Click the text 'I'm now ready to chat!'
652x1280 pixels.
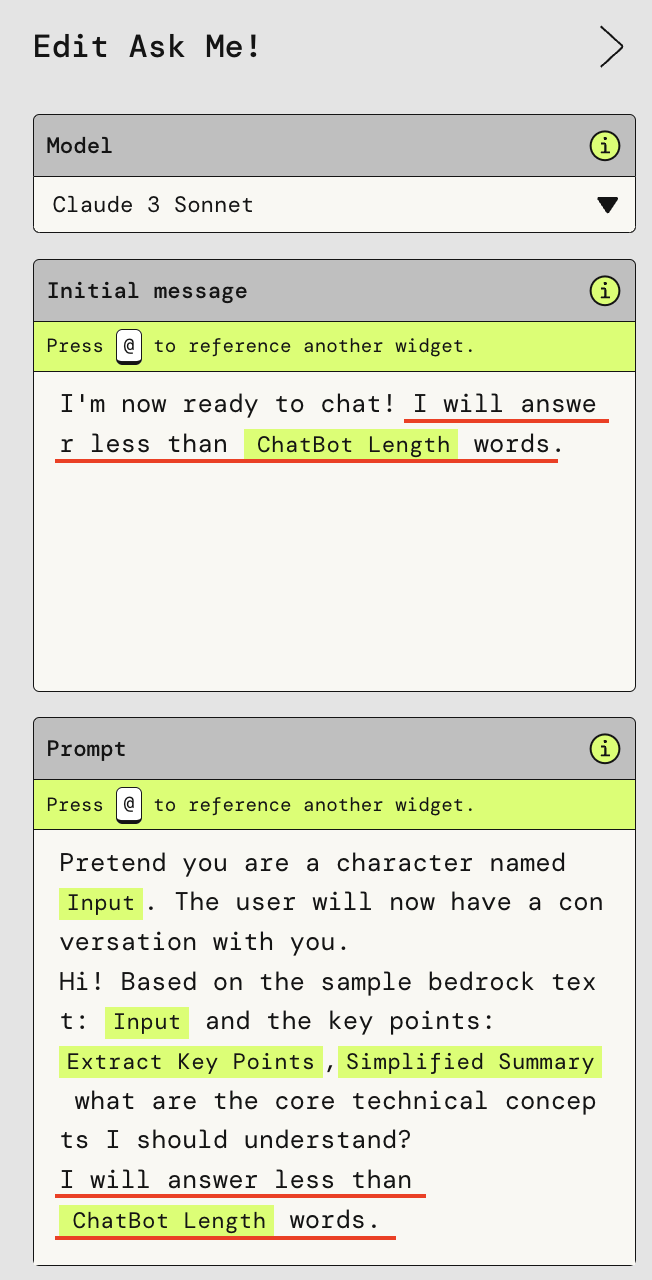[228, 405]
